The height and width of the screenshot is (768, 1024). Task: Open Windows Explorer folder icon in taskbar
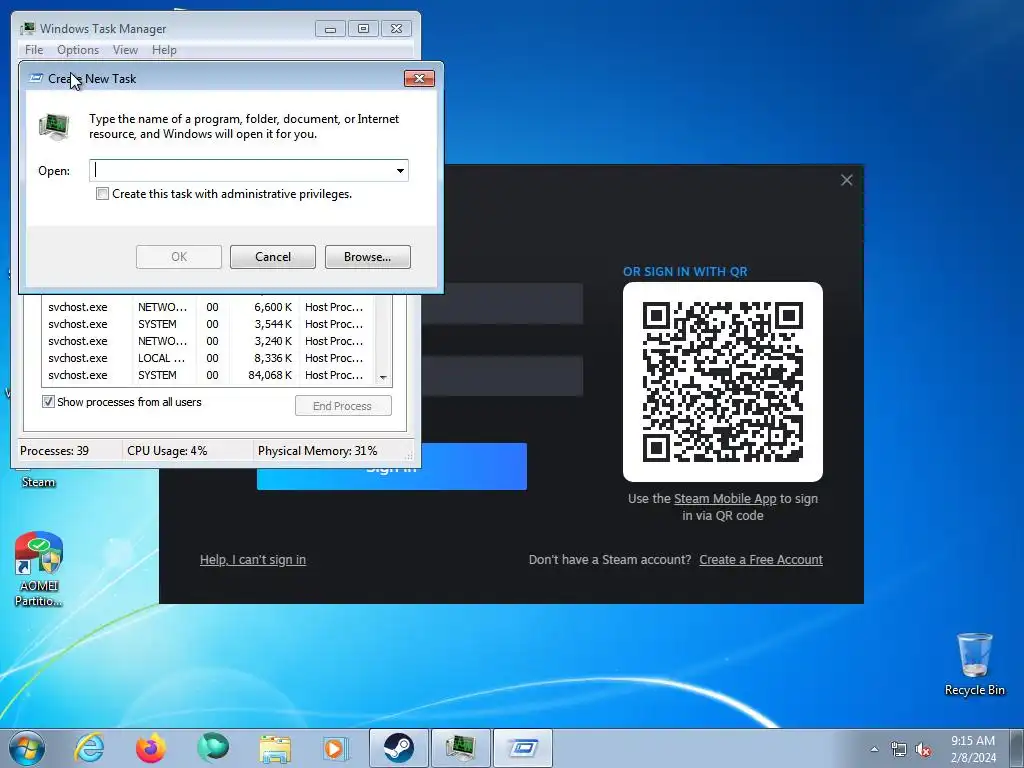(x=275, y=748)
